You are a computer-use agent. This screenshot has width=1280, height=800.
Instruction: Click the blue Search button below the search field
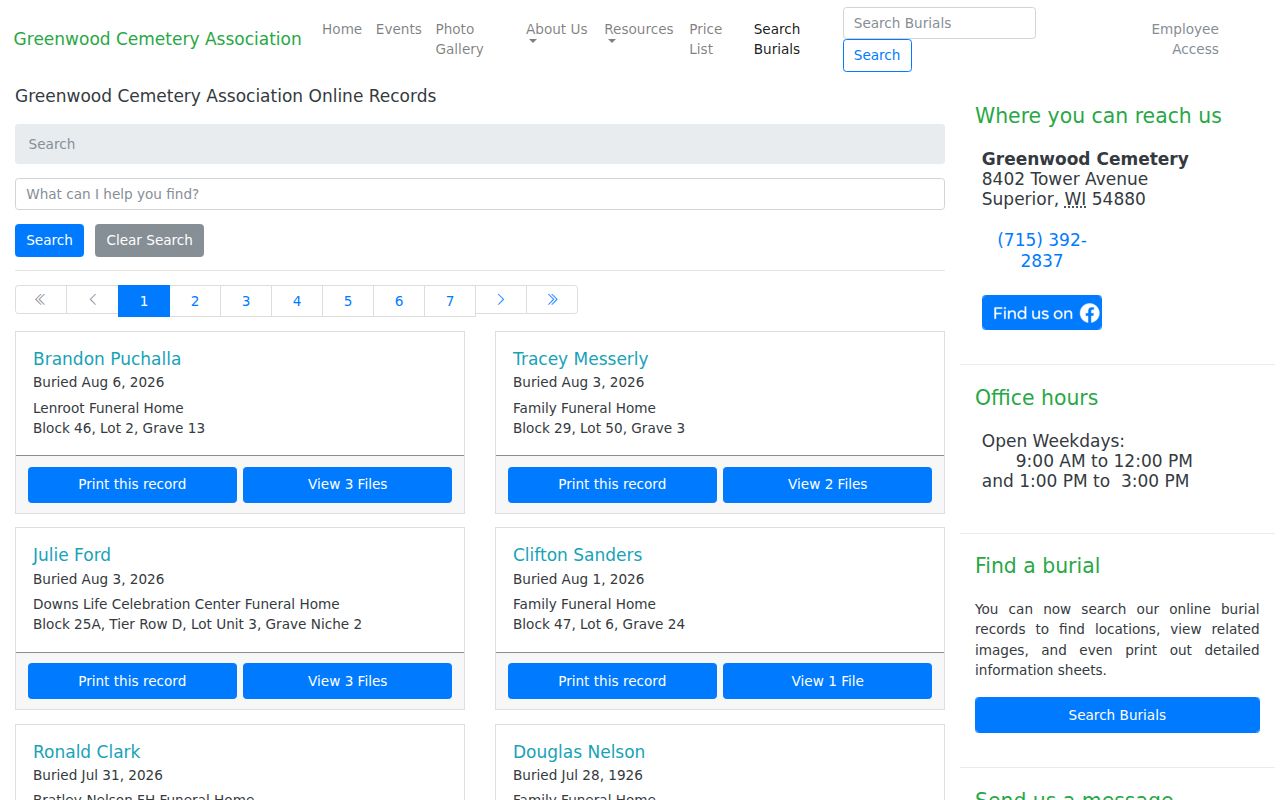coord(49,240)
